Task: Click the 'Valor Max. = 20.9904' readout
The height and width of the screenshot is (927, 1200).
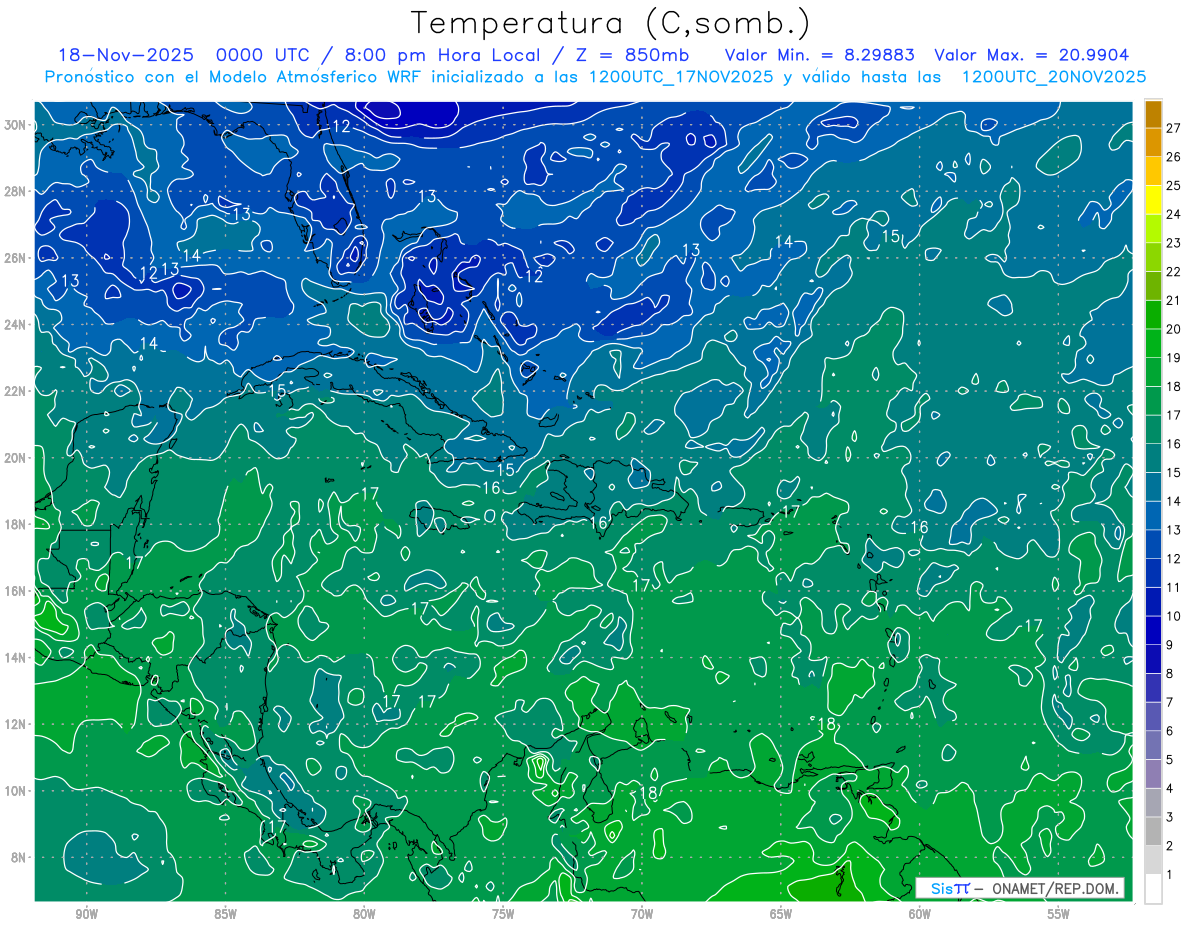Action: point(1032,55)
